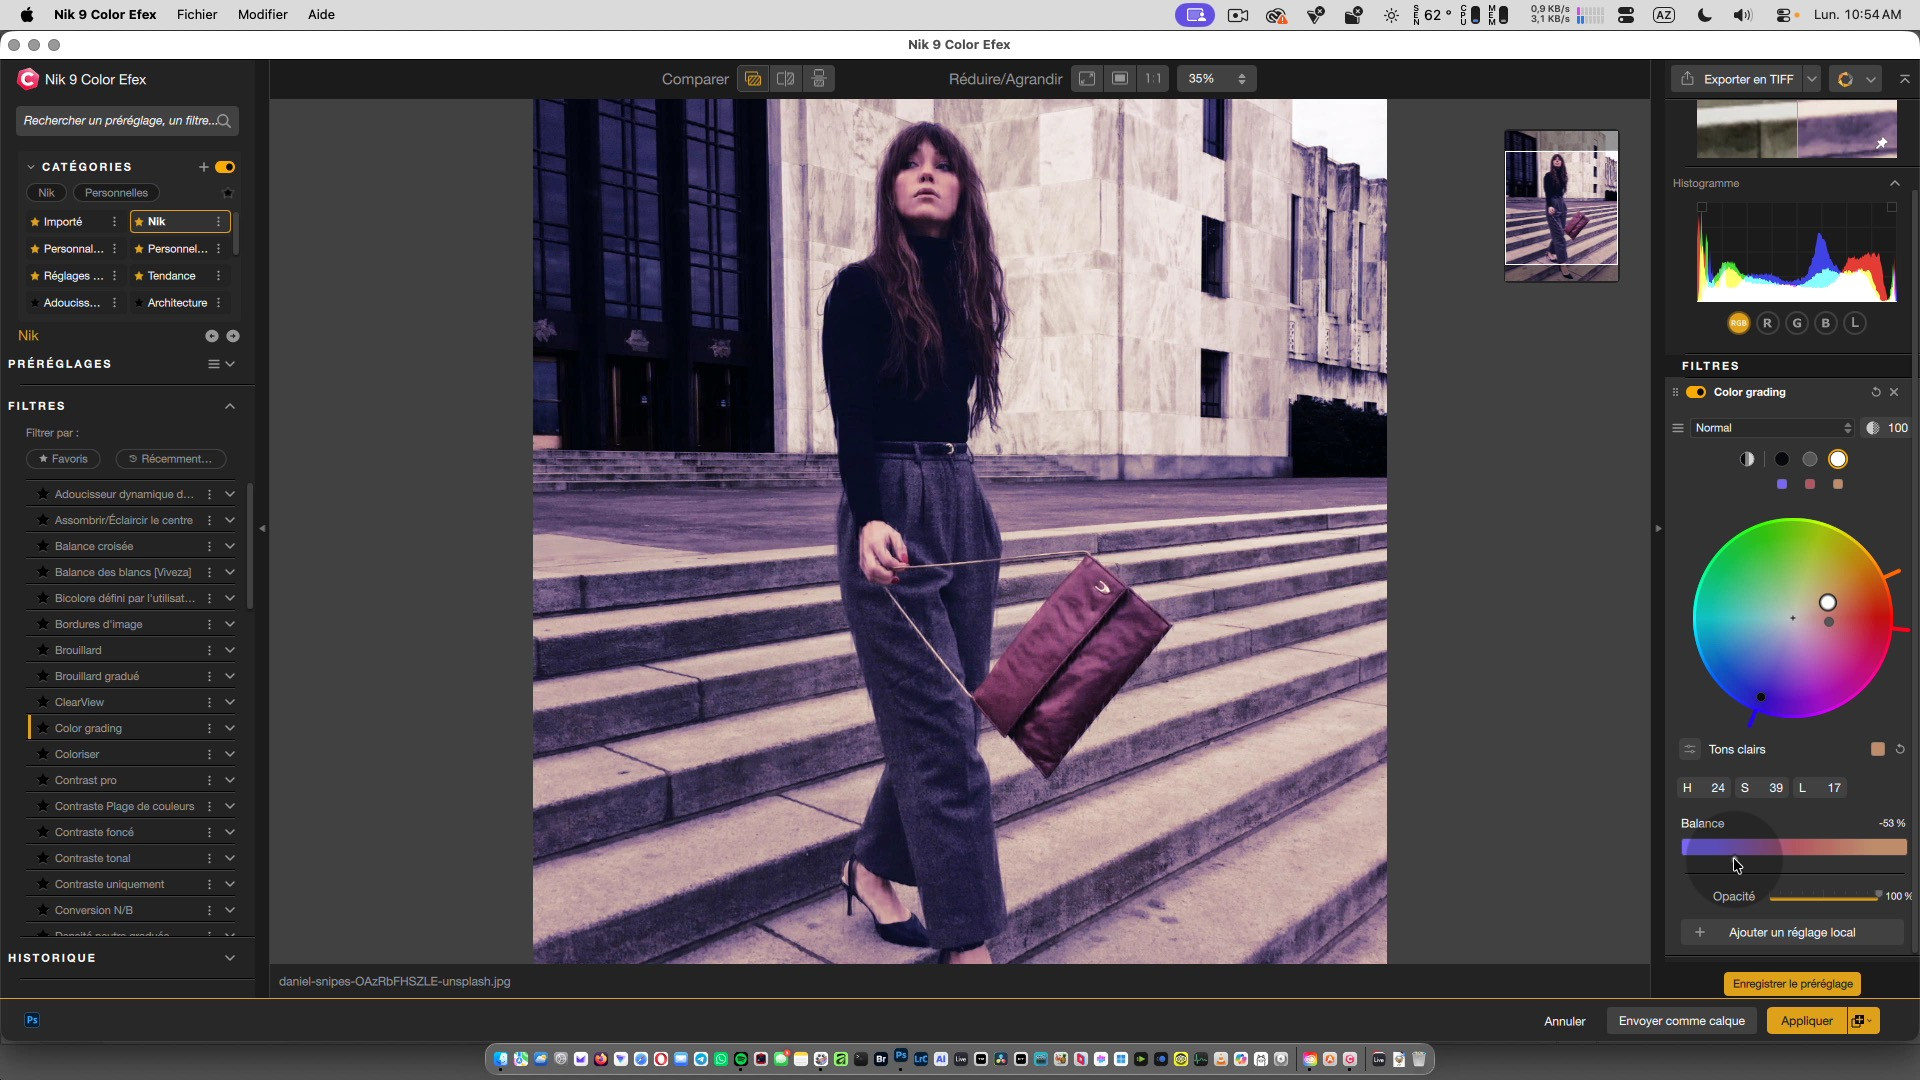Select the shadows tone circle (black)
1920x1080 pixels.
tap(1782, 459)
